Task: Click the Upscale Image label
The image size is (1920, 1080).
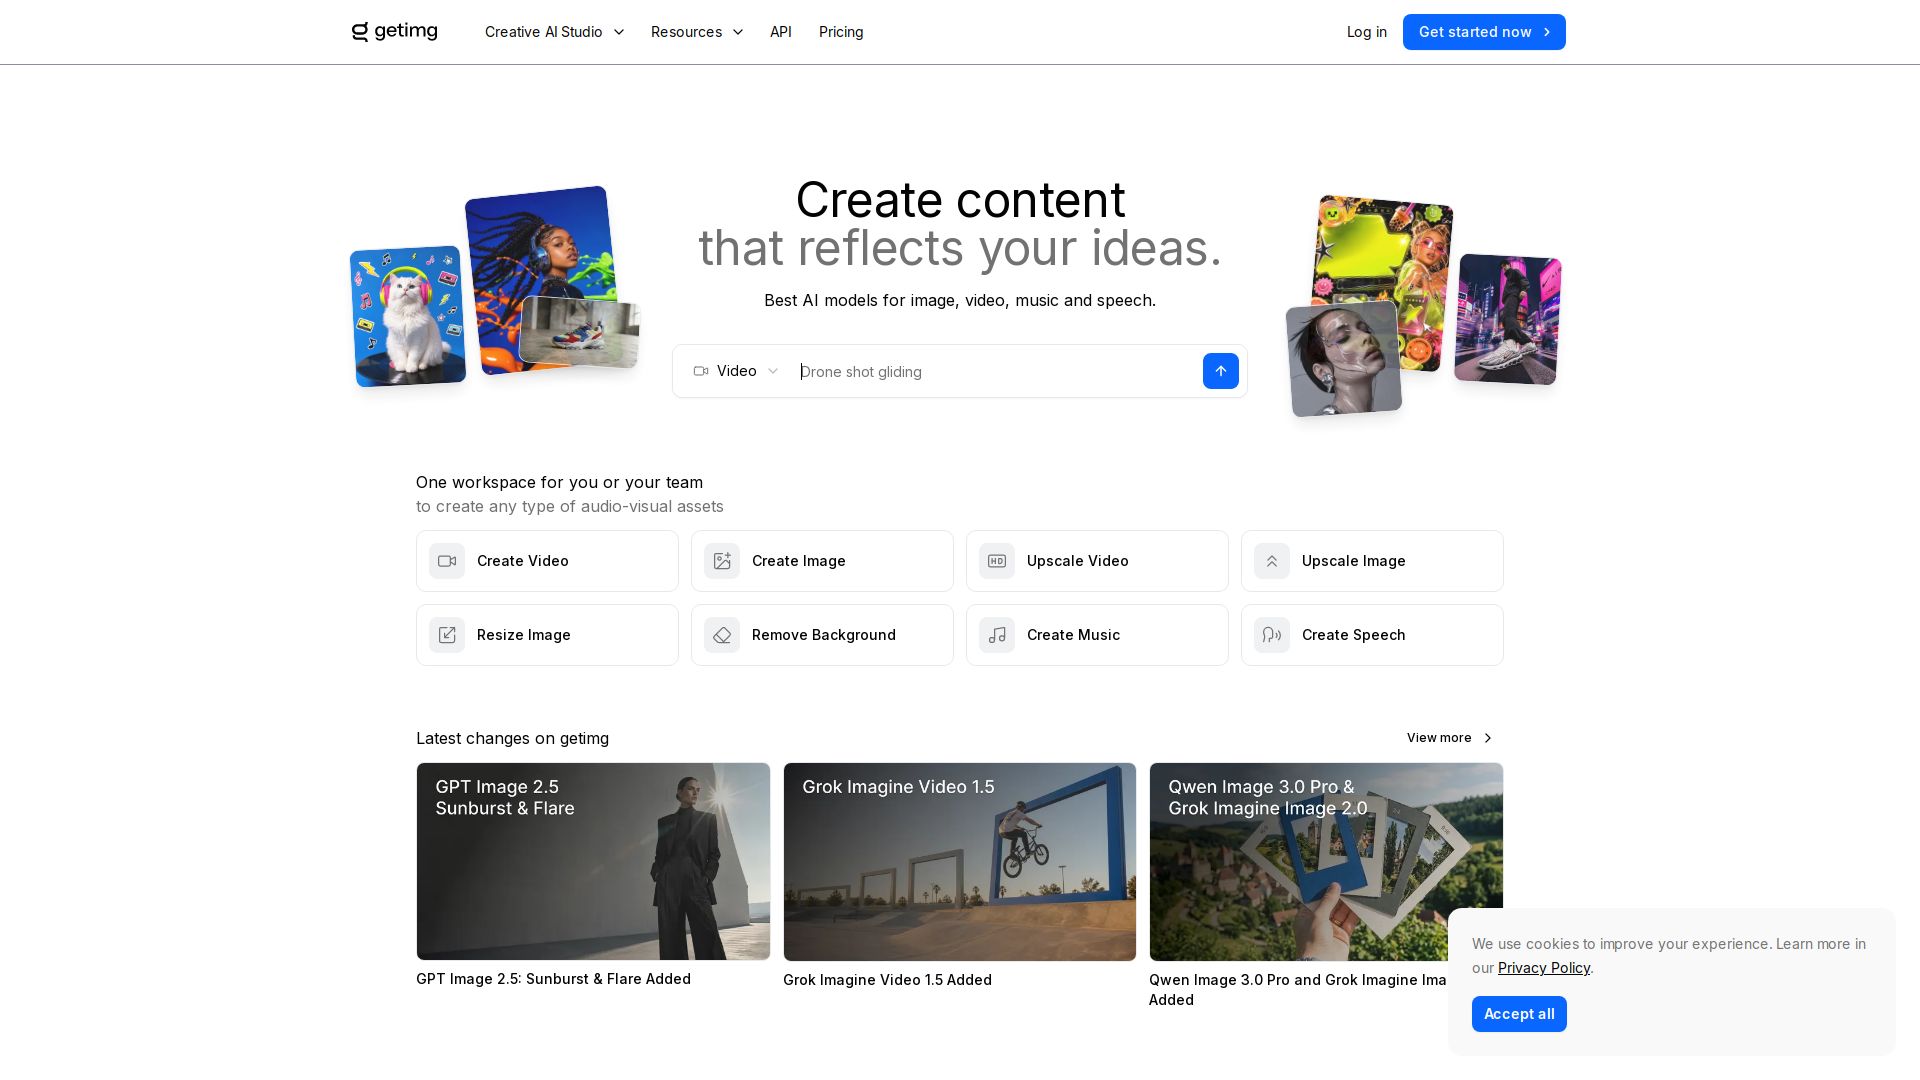Action: (x=1354, y=561)
